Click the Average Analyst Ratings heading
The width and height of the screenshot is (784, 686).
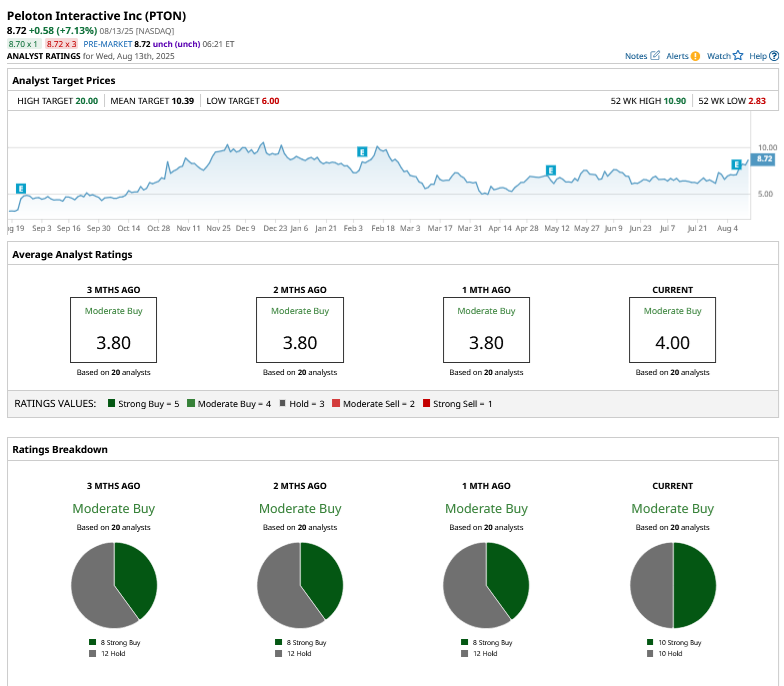(72, 254)
